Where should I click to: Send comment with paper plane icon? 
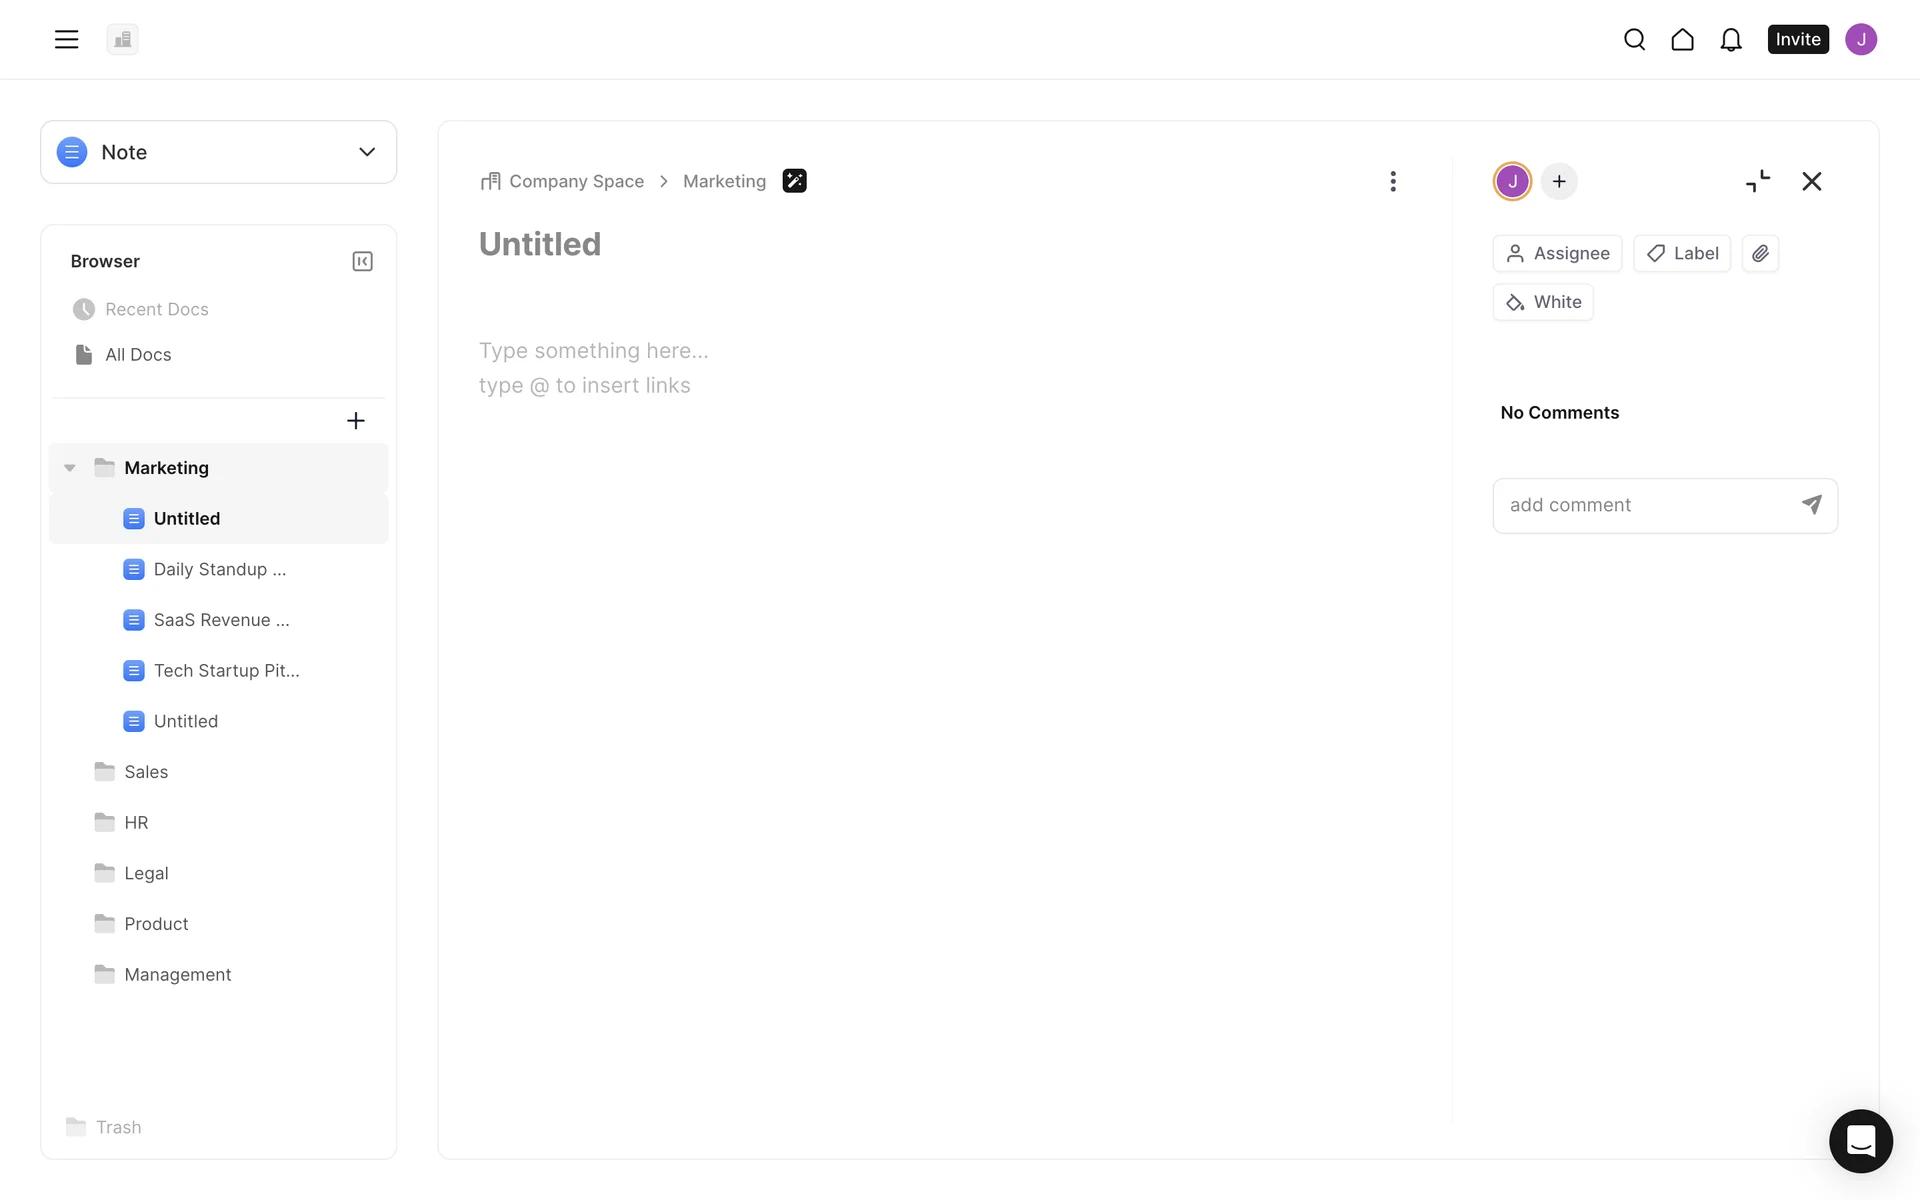(1811, 505)
